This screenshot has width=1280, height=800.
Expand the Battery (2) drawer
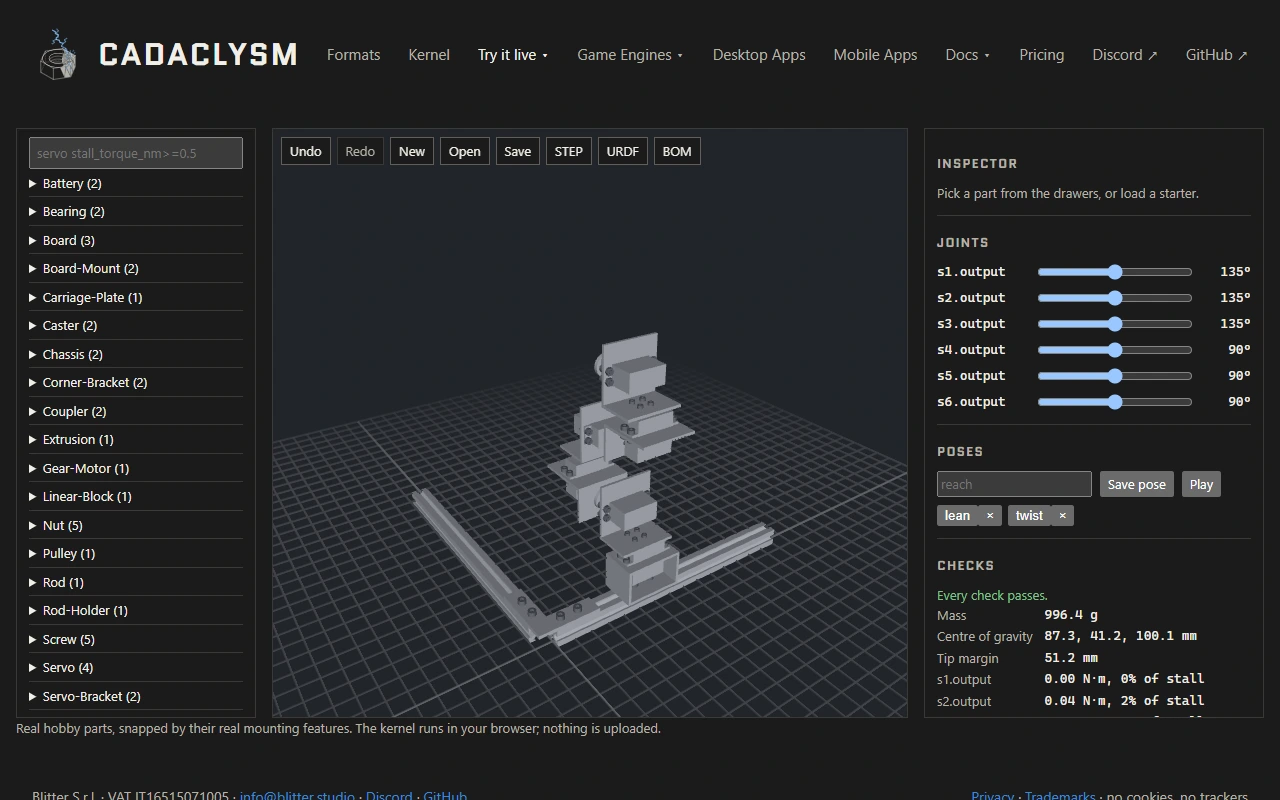(136, 184)
